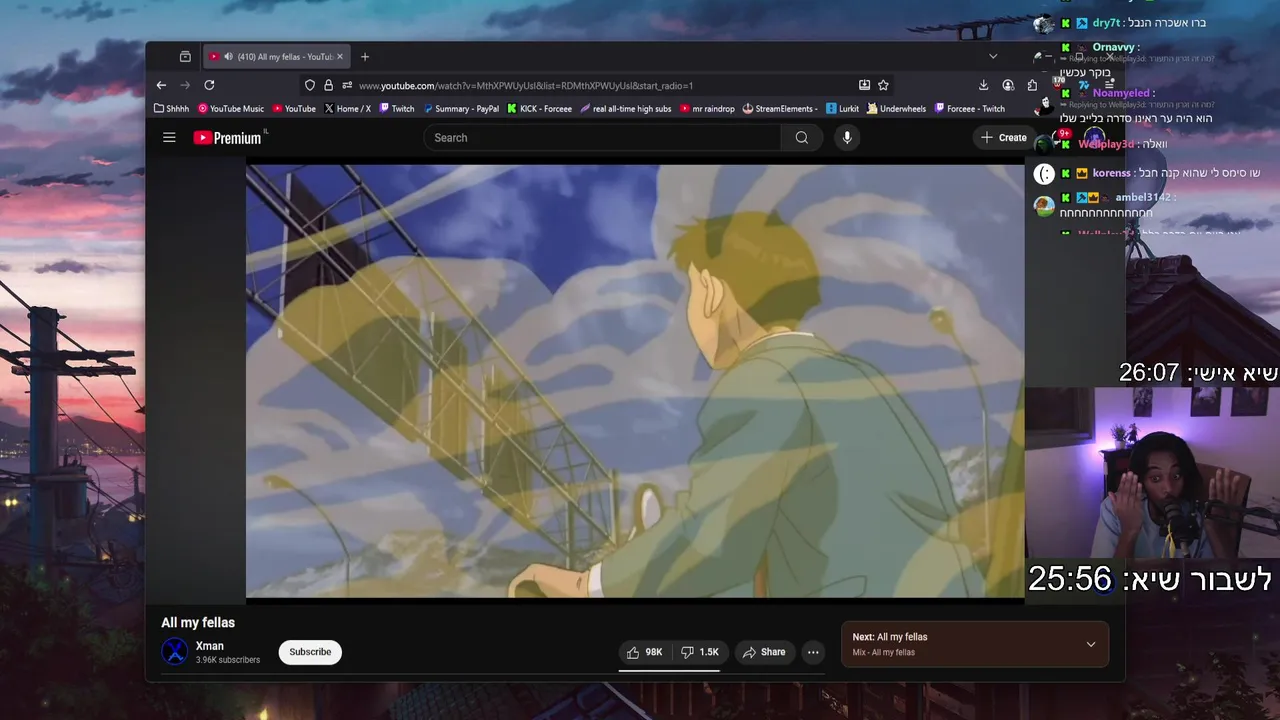Click the 3.96K subscribers text

point(228,660)
